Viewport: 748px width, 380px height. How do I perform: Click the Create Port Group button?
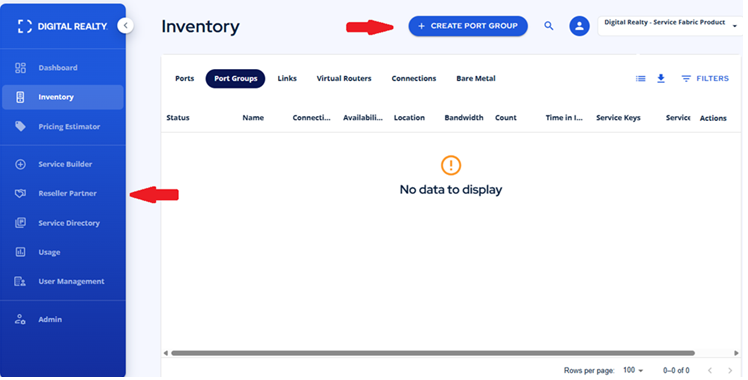pos(468,26)
